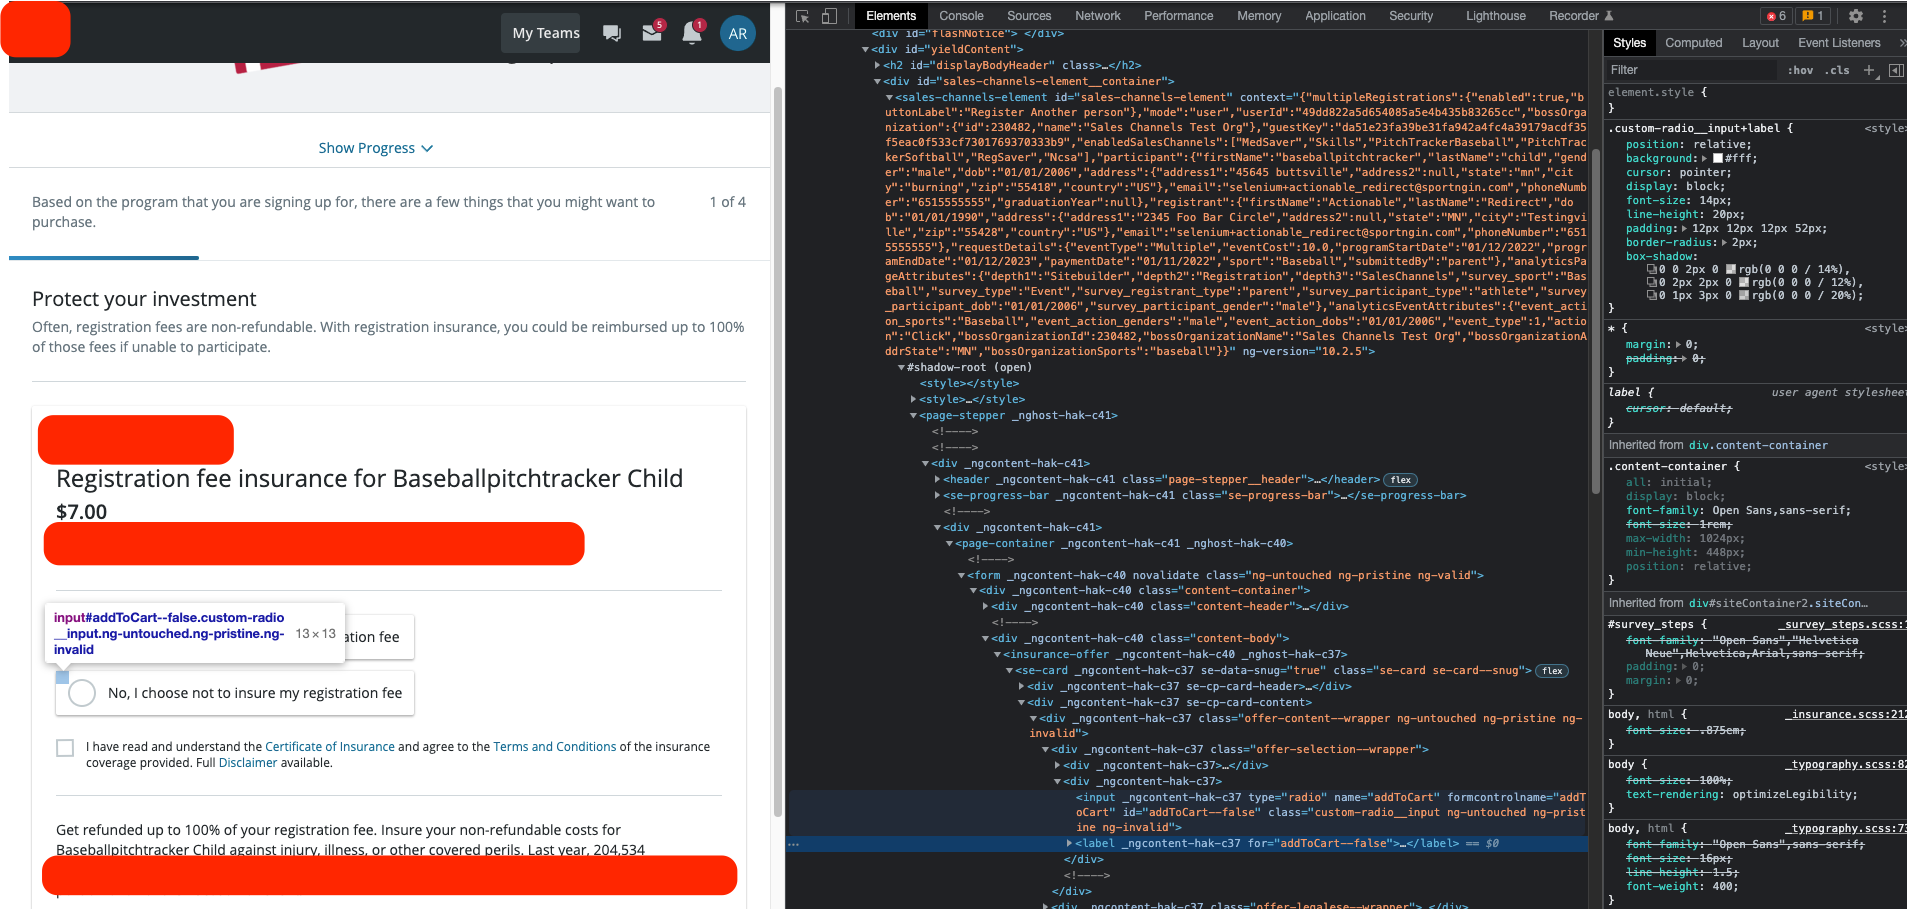Click the red errors count badge
This screenshot has height=909, width=1907.
click(1776, 16)
